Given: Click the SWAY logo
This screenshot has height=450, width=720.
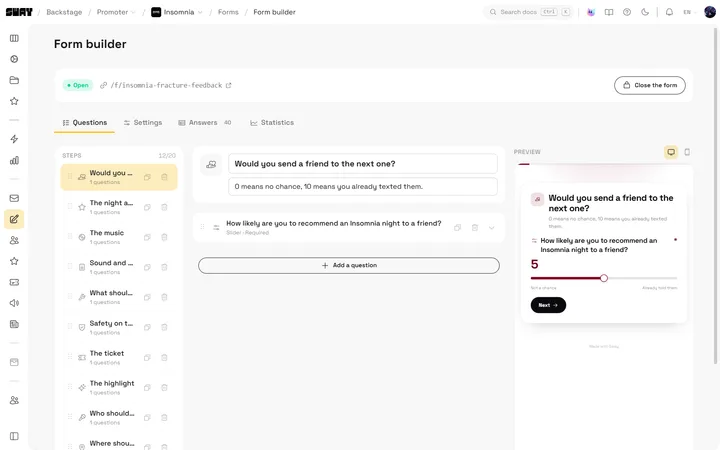Looking at the screenshot, I should [x=19, y=12].
